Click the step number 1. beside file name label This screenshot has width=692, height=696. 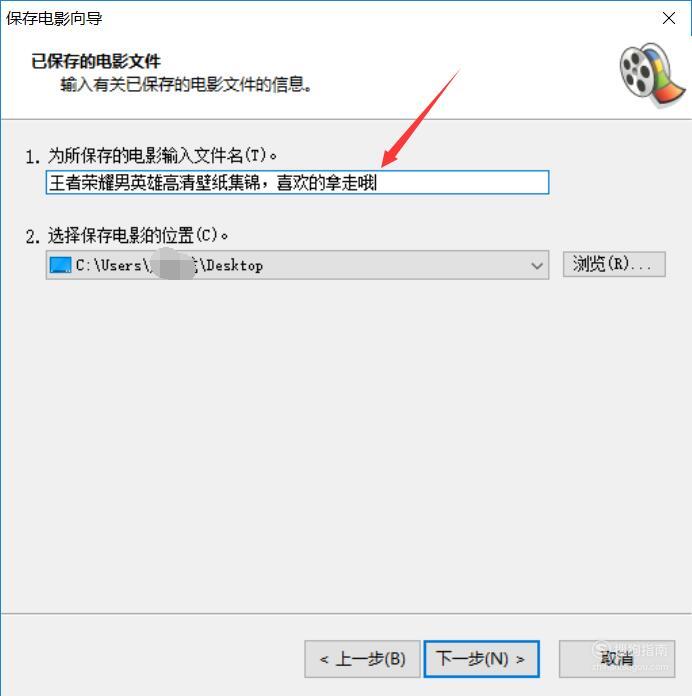[33, 157]
